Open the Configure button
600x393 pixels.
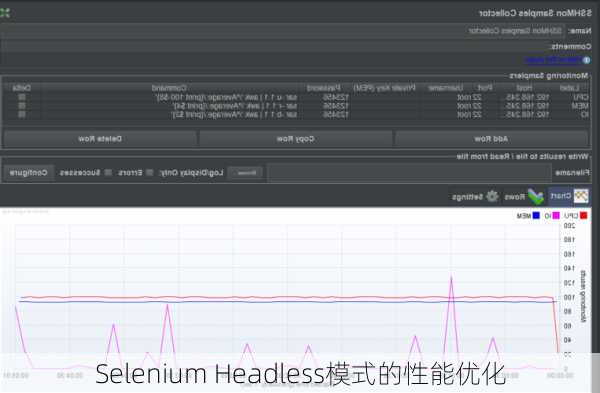[28, 173]
